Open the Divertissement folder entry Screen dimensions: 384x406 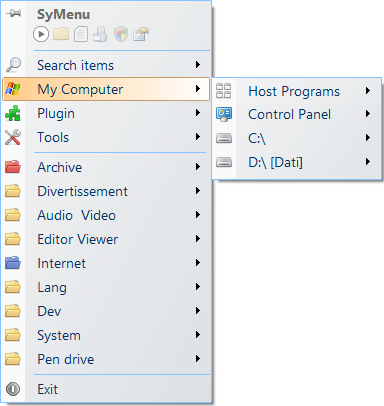[x=106, y=191]
